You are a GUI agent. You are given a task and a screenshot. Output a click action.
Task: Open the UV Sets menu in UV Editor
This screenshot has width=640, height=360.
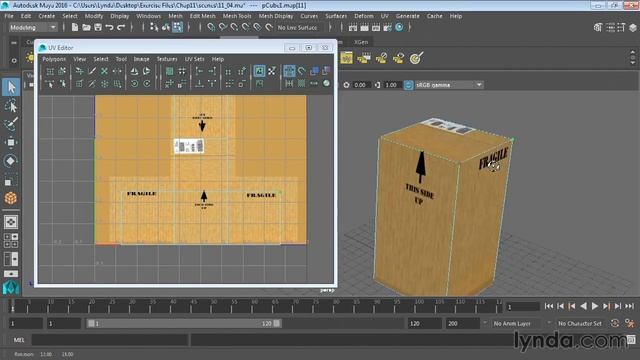[194, 59]
